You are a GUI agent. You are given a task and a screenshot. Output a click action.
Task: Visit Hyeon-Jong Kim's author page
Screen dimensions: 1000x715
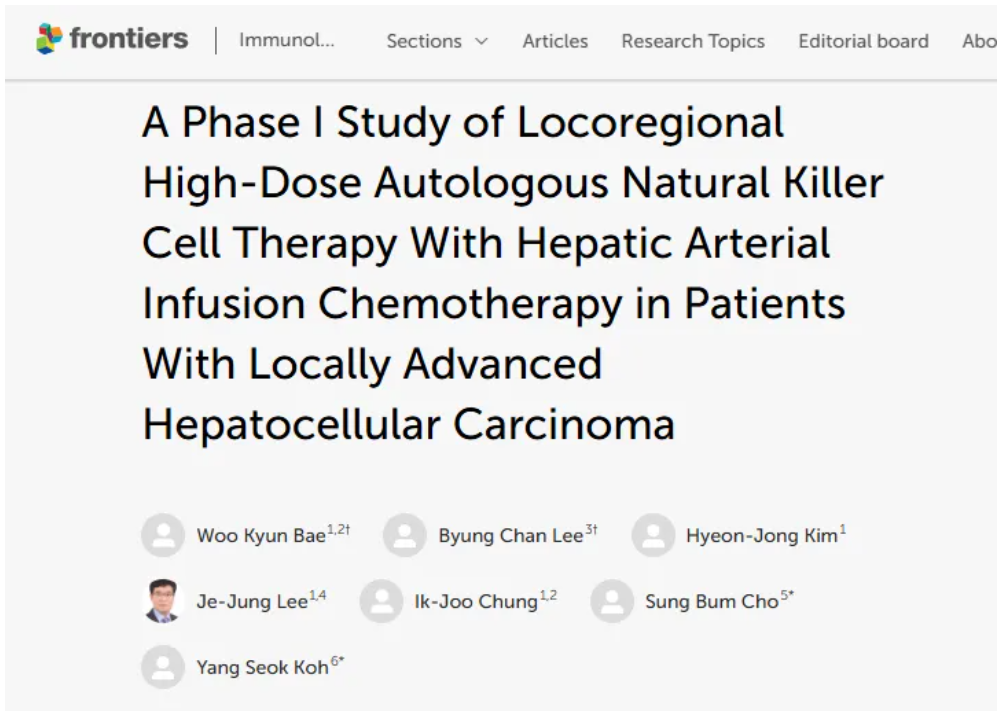761,536
